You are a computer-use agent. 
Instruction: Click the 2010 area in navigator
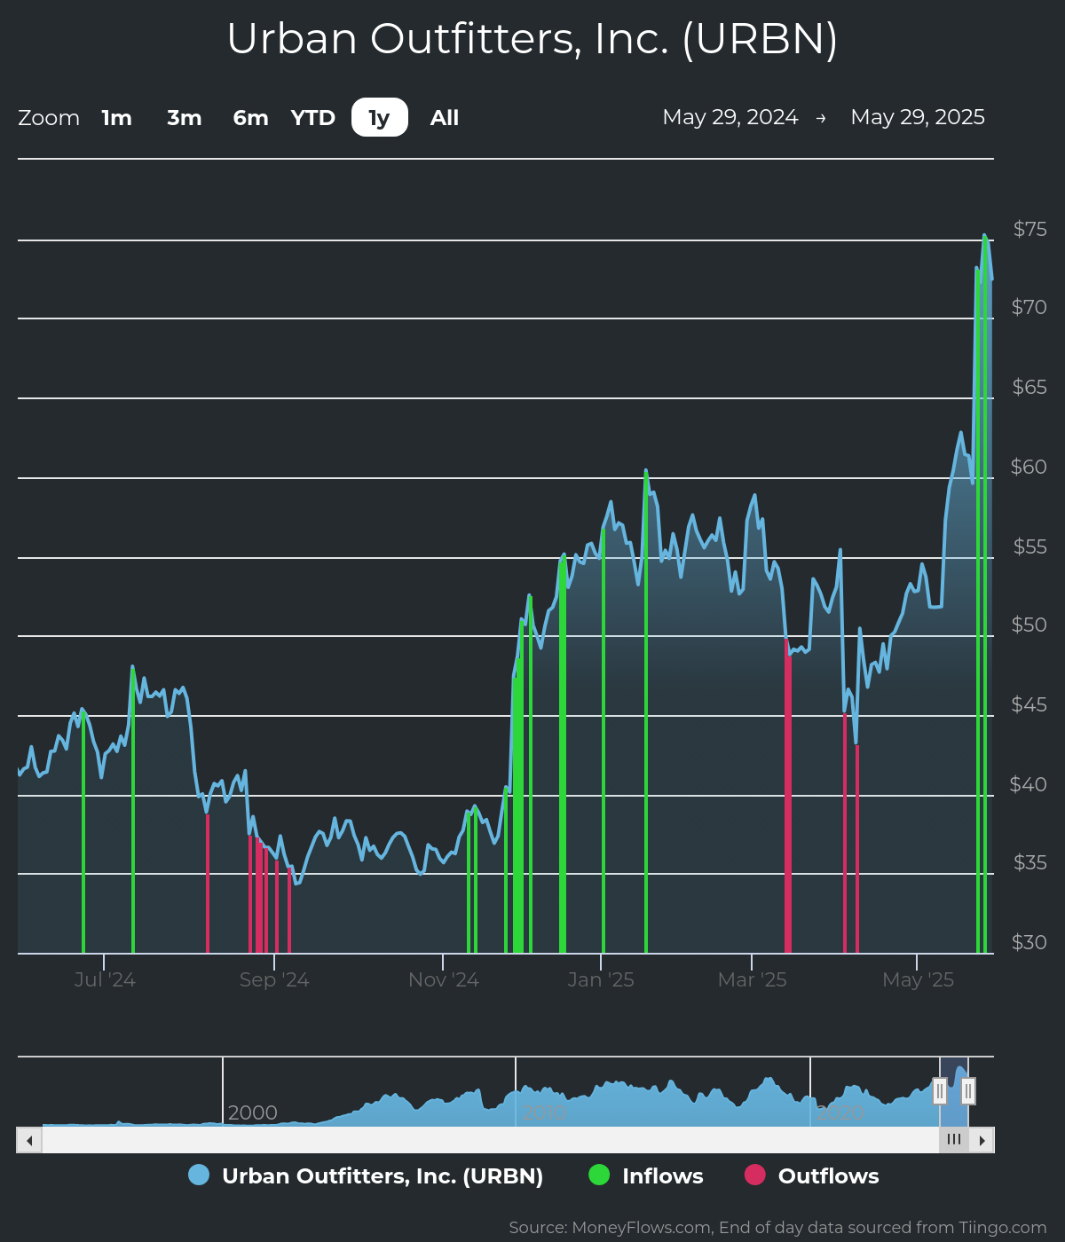[545, 1112]
